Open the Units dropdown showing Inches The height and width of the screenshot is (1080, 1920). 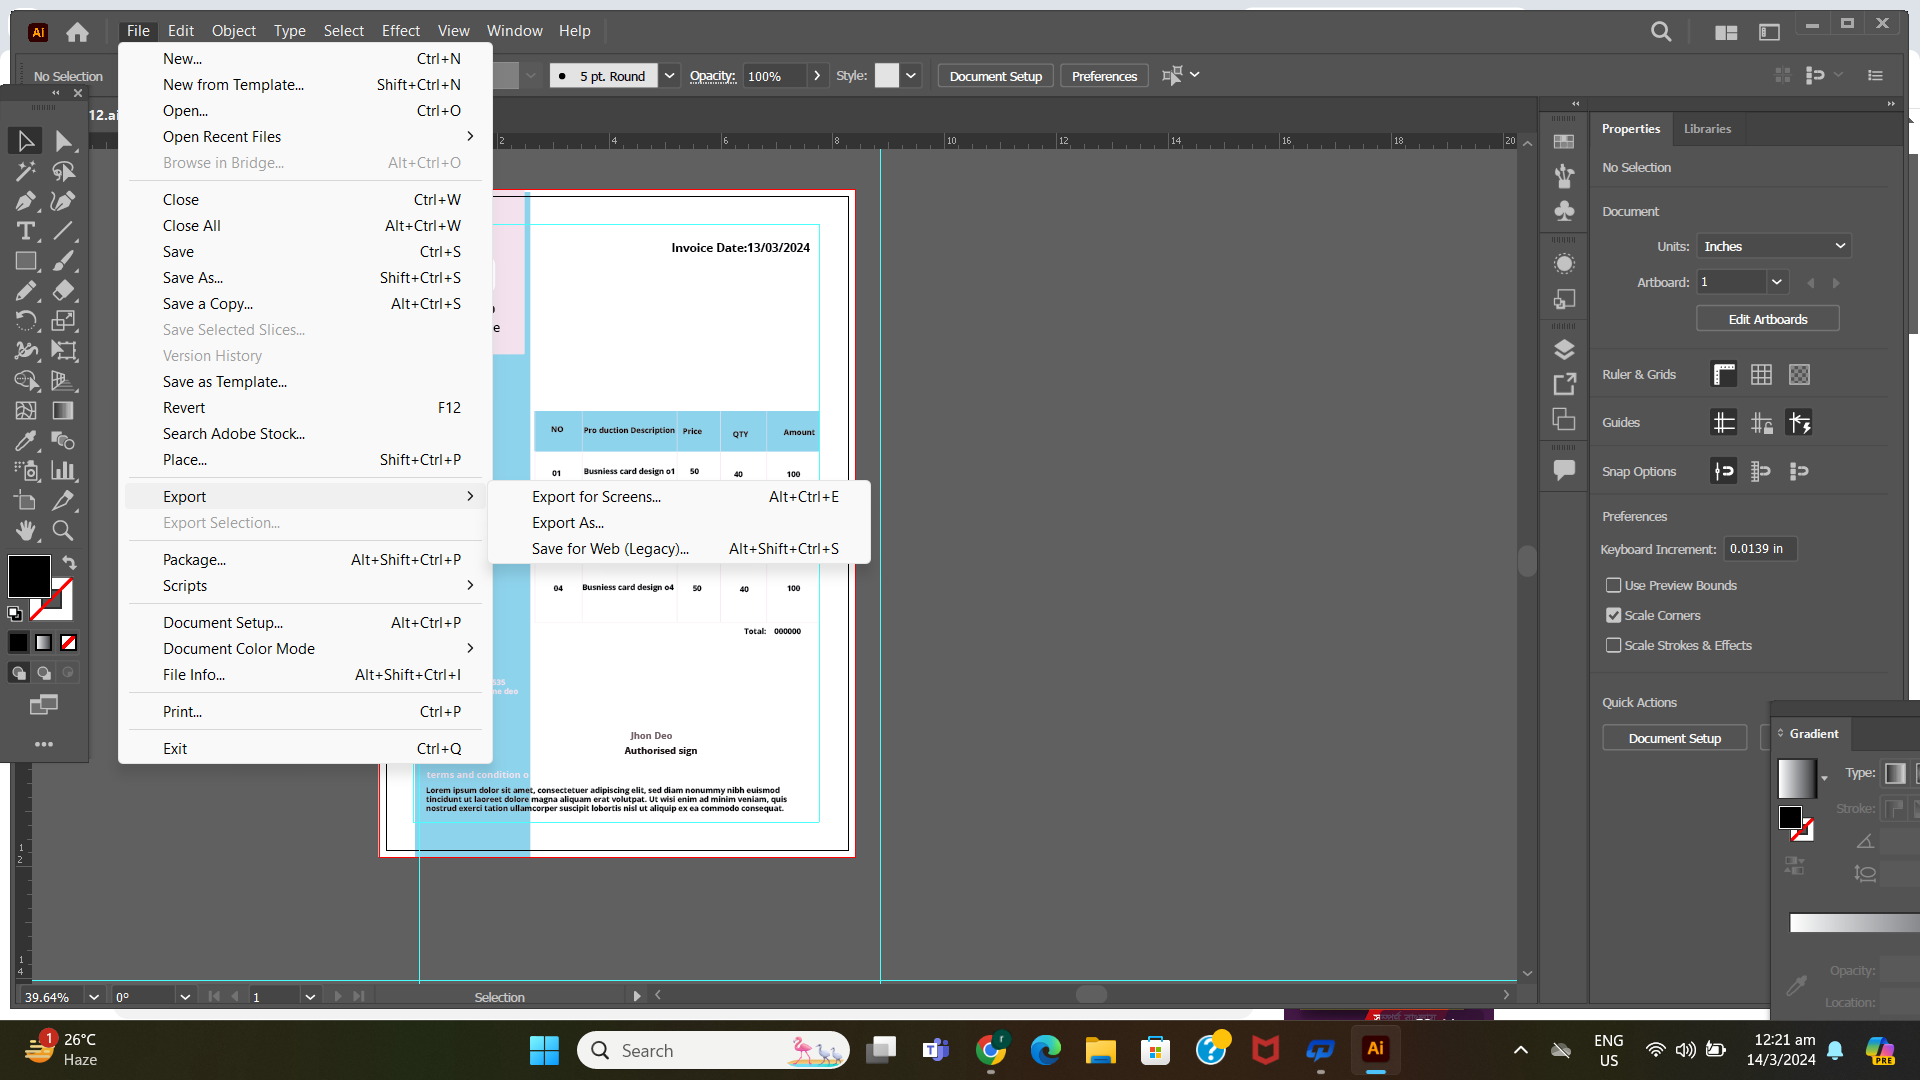[x=1774, y=246]
